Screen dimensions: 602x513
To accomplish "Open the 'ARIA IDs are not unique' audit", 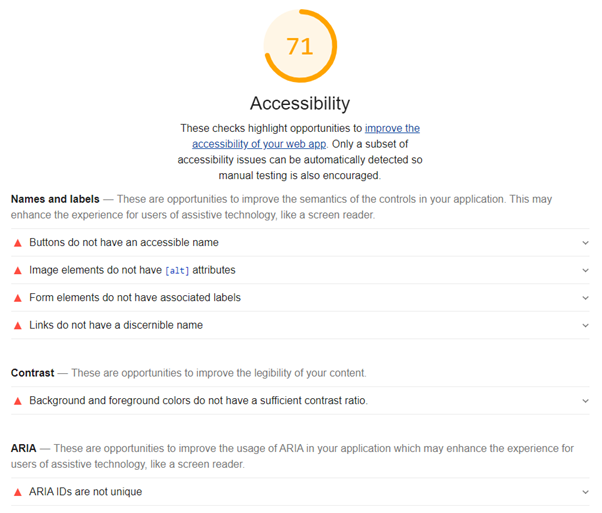I will point(86,492).
